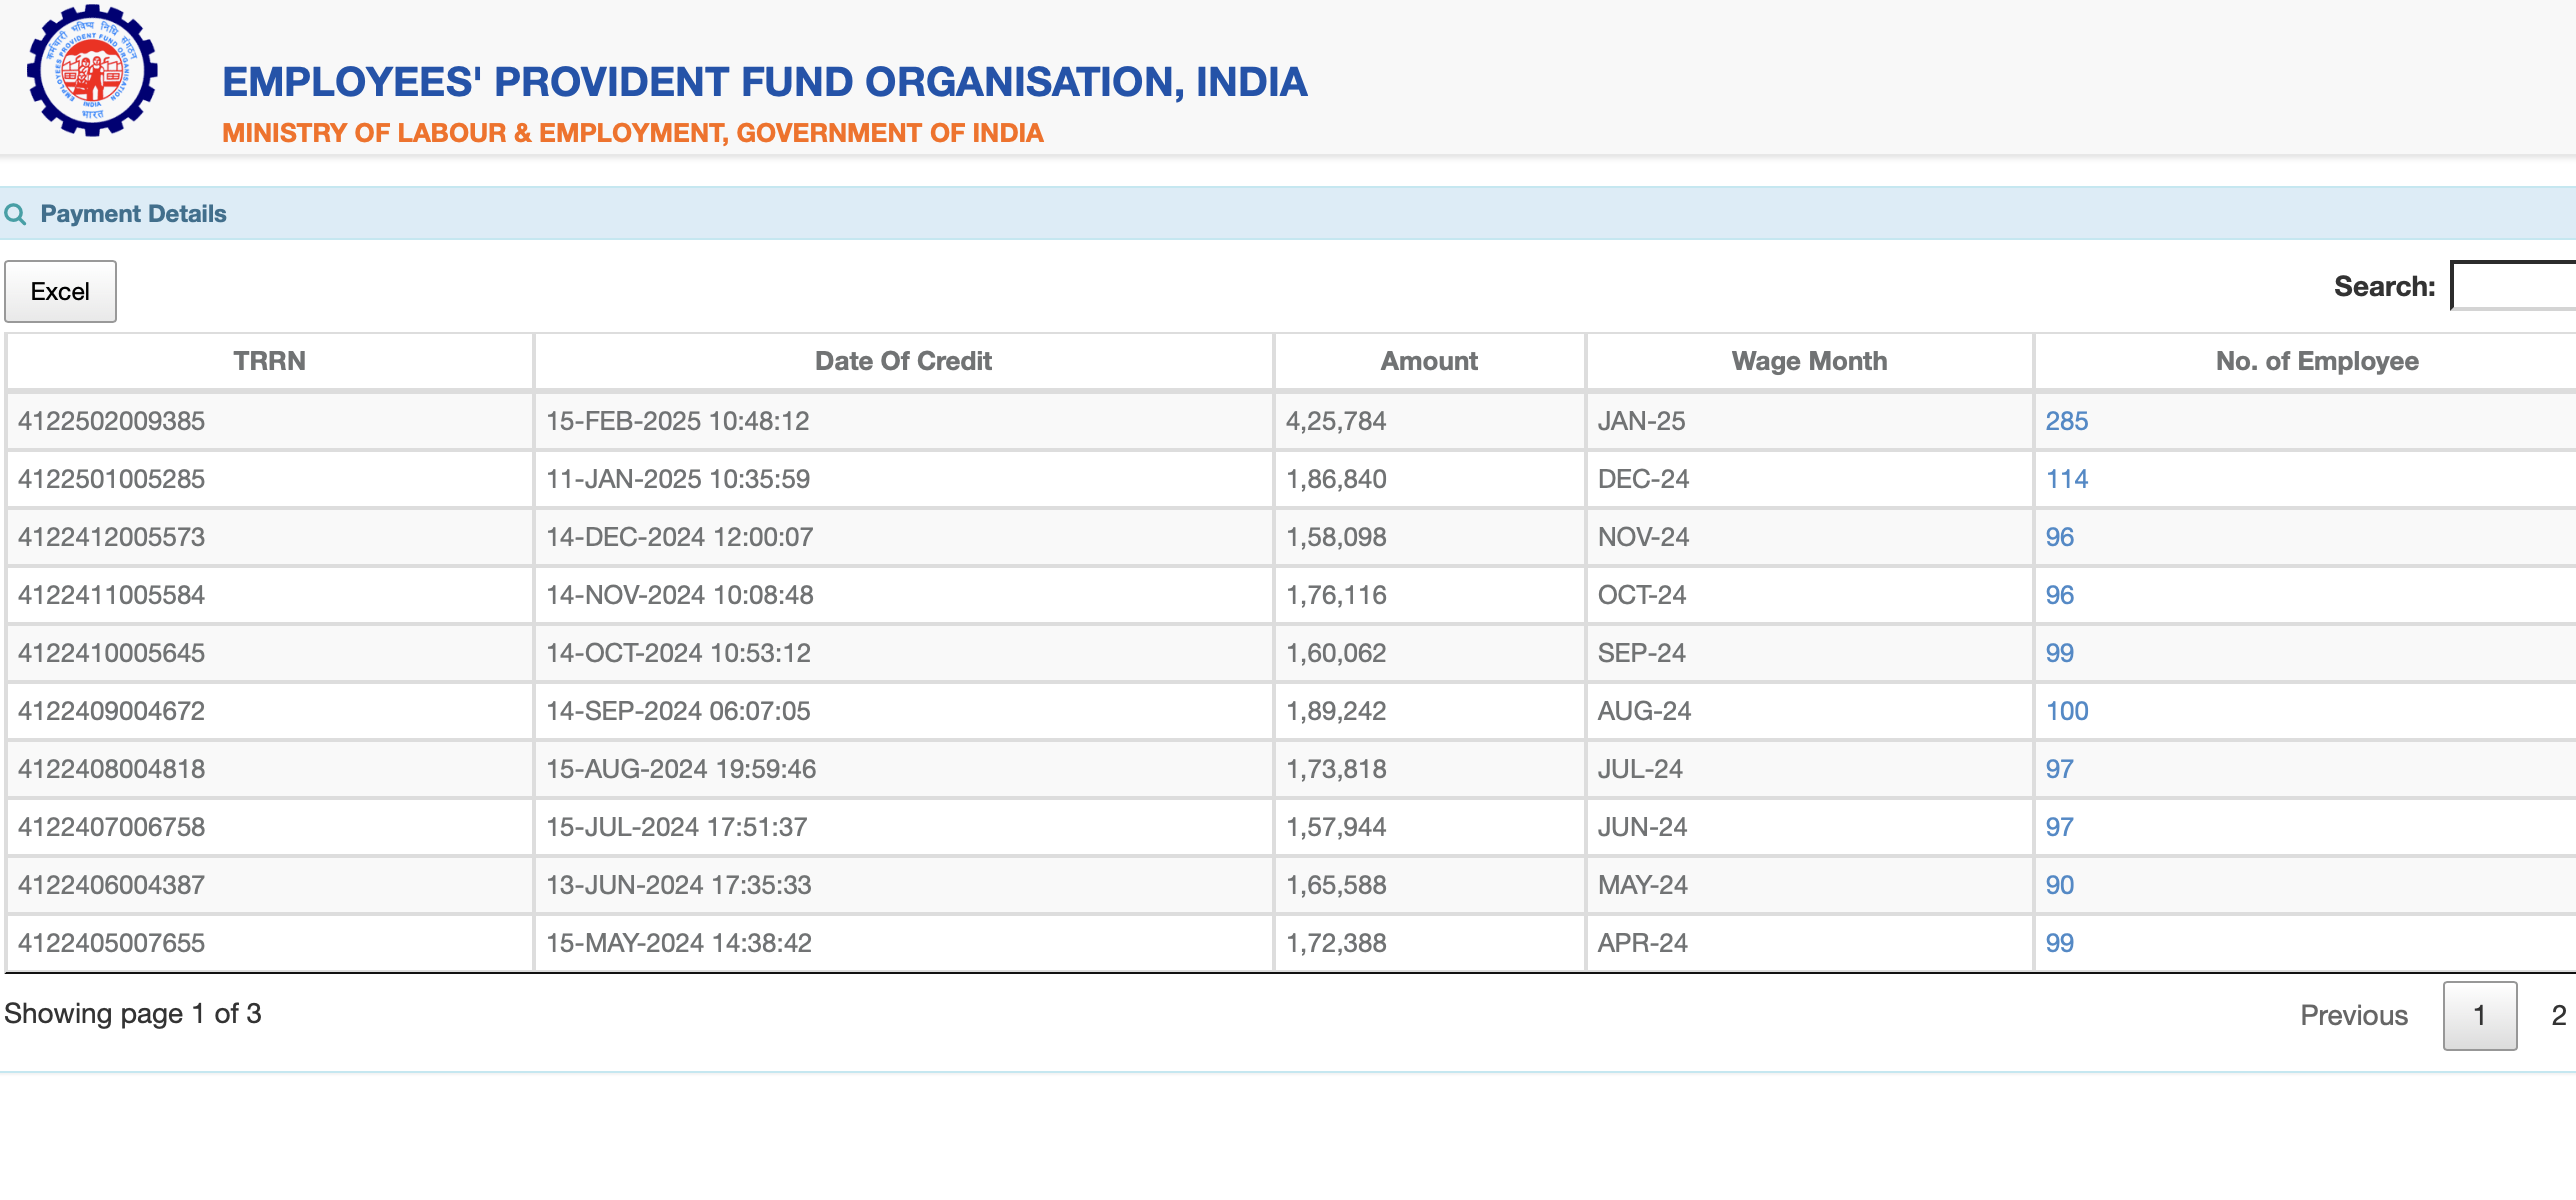Image resolution: width=2576 pixels, height=1200 pixels.
Task: Click date 14-DEC-2024 12:00:07
Action: click(x=679, y=537)
